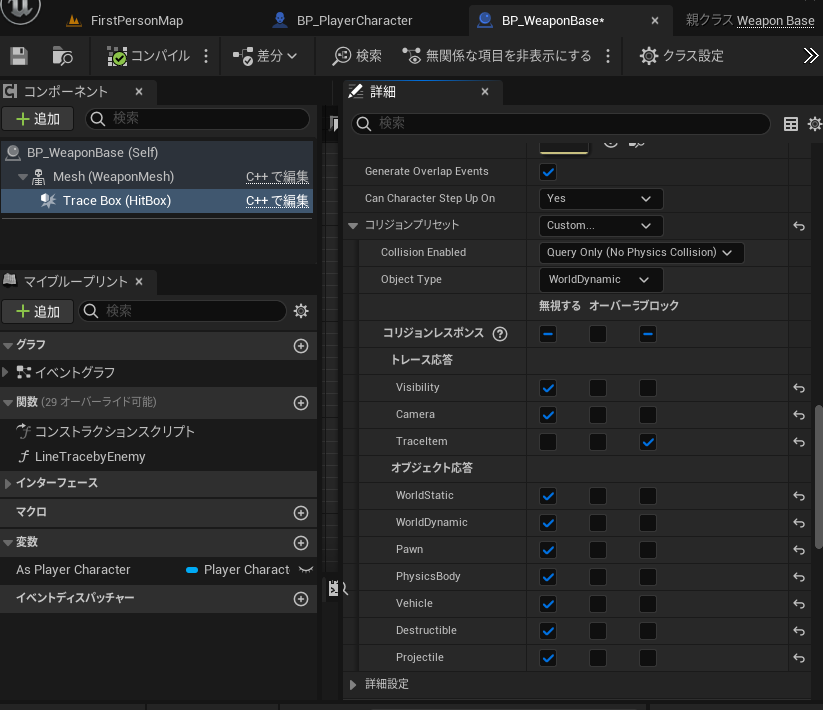Click the details panel vertical scrollbar

(818, 476)
